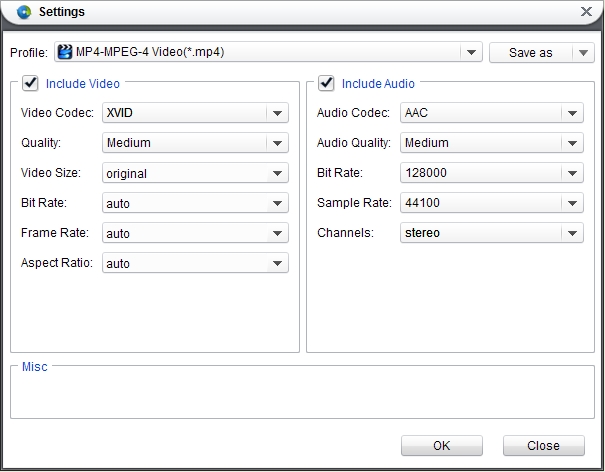
Task: Close the Settings dialog with X
Action: coord(586,12)
